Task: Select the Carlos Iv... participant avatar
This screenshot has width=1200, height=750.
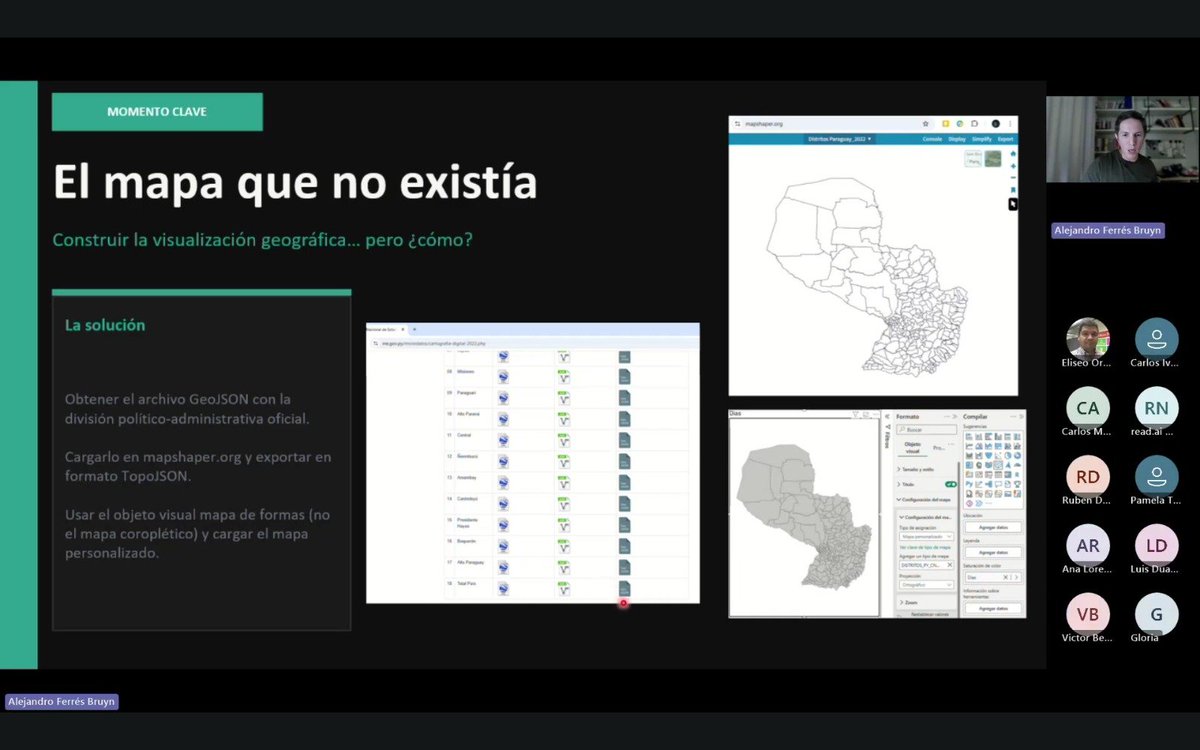Action: tap(1156, 338)
